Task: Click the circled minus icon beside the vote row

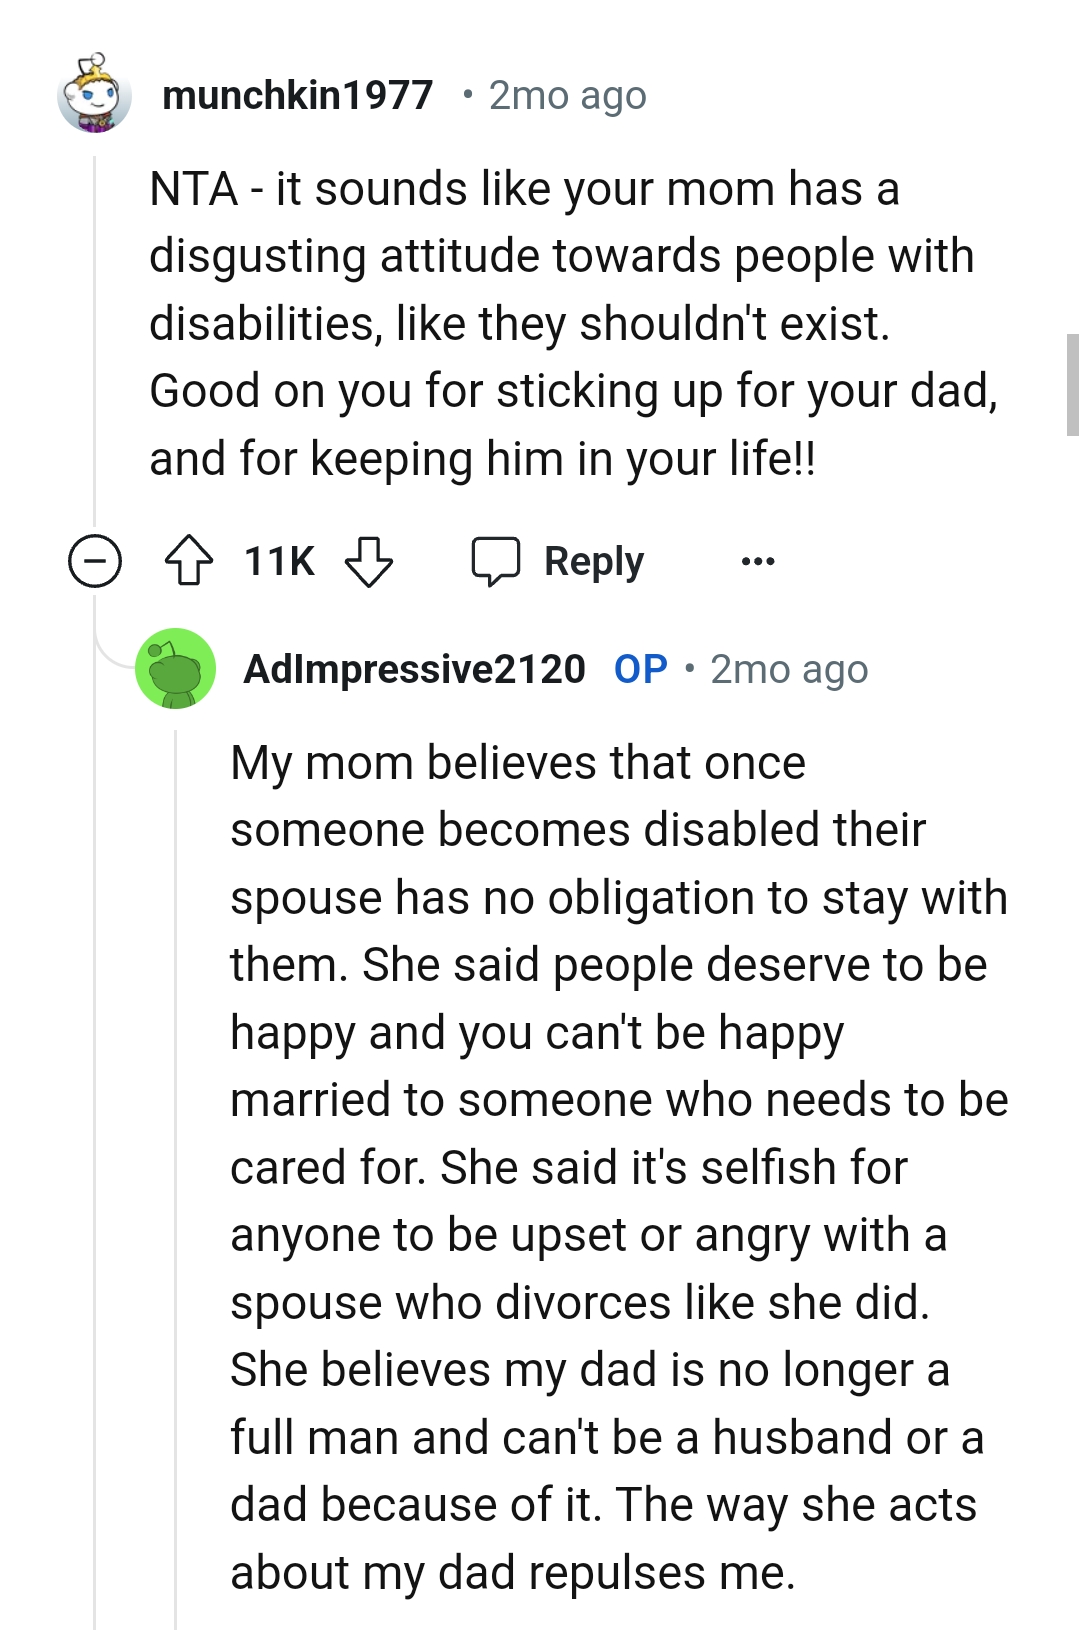Action: [95, 560]
